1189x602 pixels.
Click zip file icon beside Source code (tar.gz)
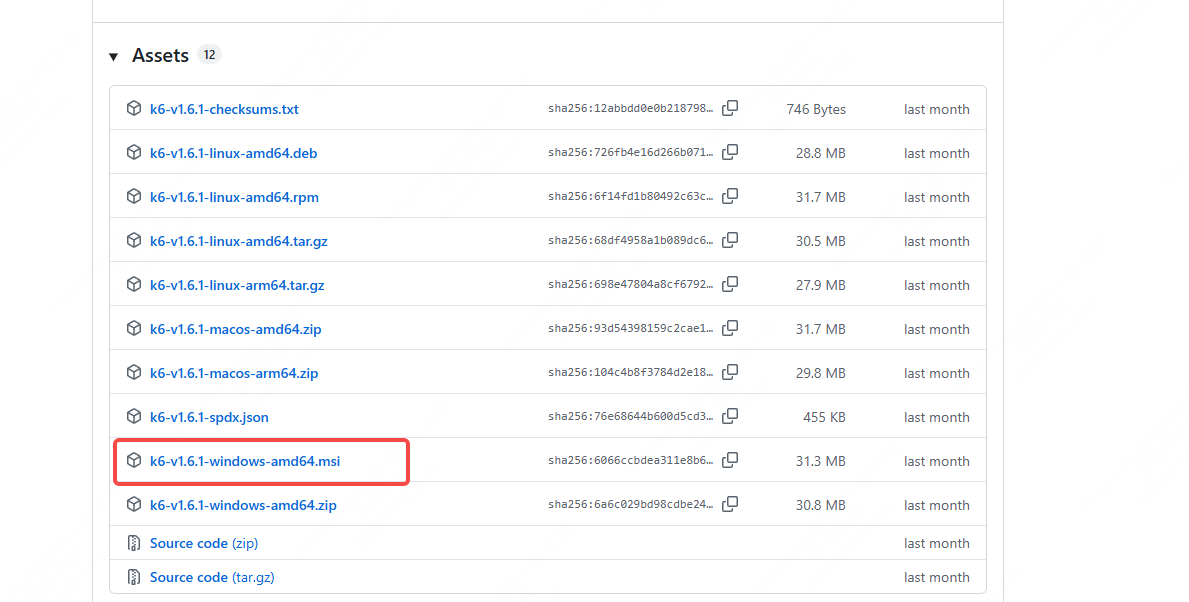coord(134,577)
